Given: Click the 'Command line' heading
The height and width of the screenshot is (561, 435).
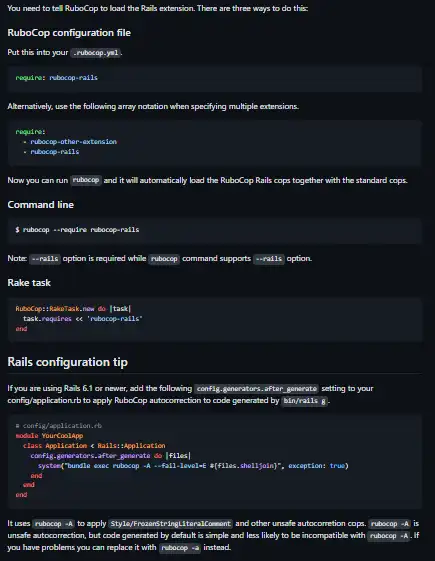Looking at the screenshot, I should coord(40,205).
